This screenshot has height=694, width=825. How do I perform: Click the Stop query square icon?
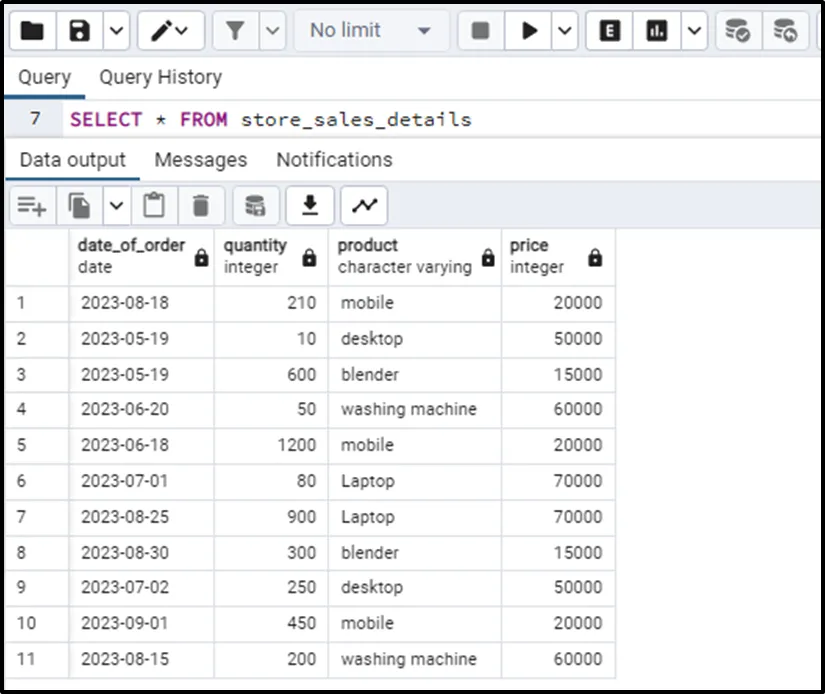(480, 31)
